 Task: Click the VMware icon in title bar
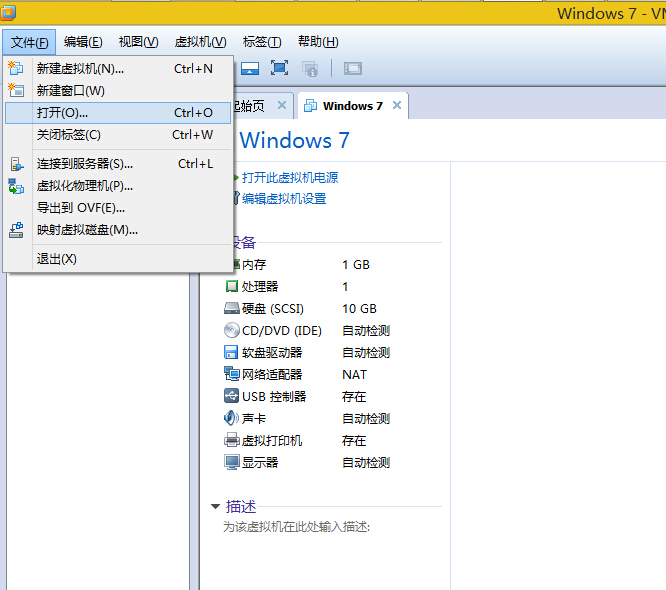tap(8, 13)
